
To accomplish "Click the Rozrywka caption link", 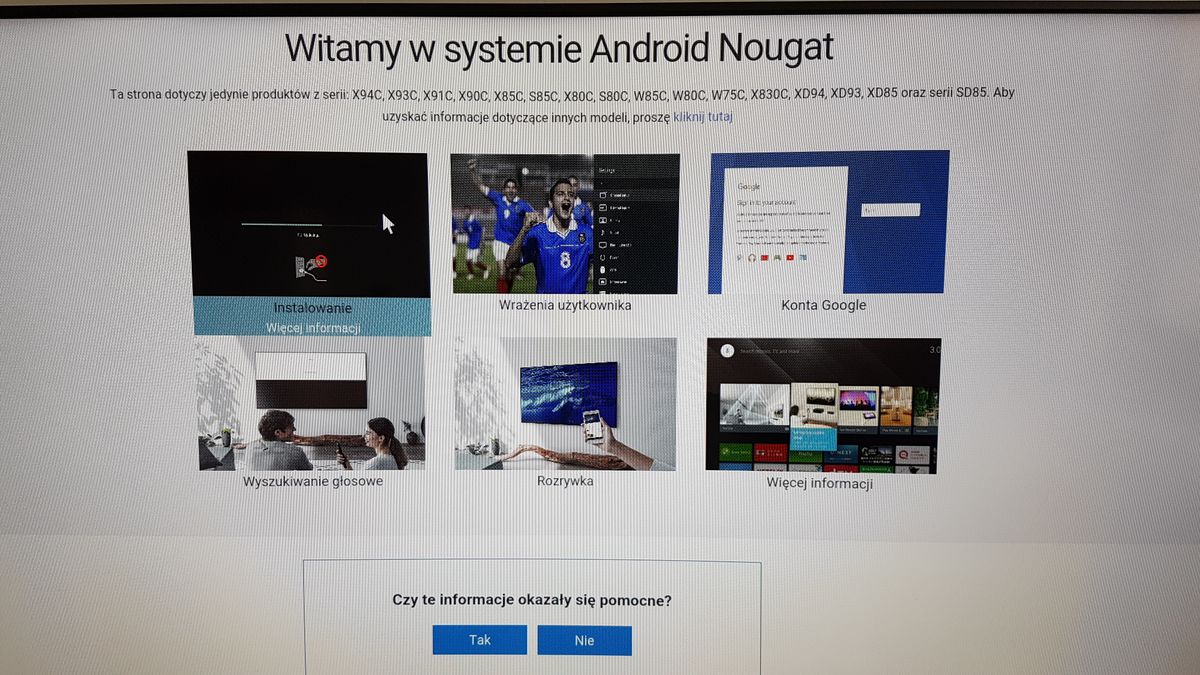I will pyautogui.click(x=565, y=481).
